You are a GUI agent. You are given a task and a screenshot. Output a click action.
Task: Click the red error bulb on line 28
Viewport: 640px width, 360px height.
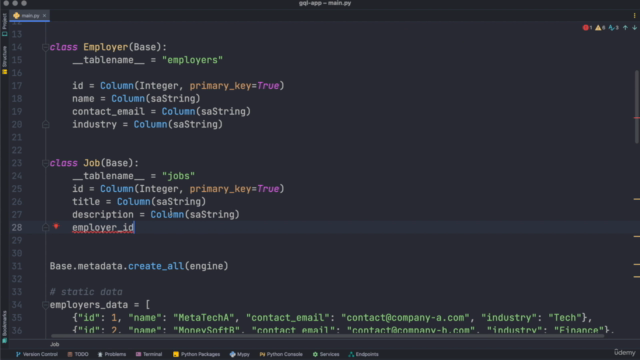tap(56, 227)
